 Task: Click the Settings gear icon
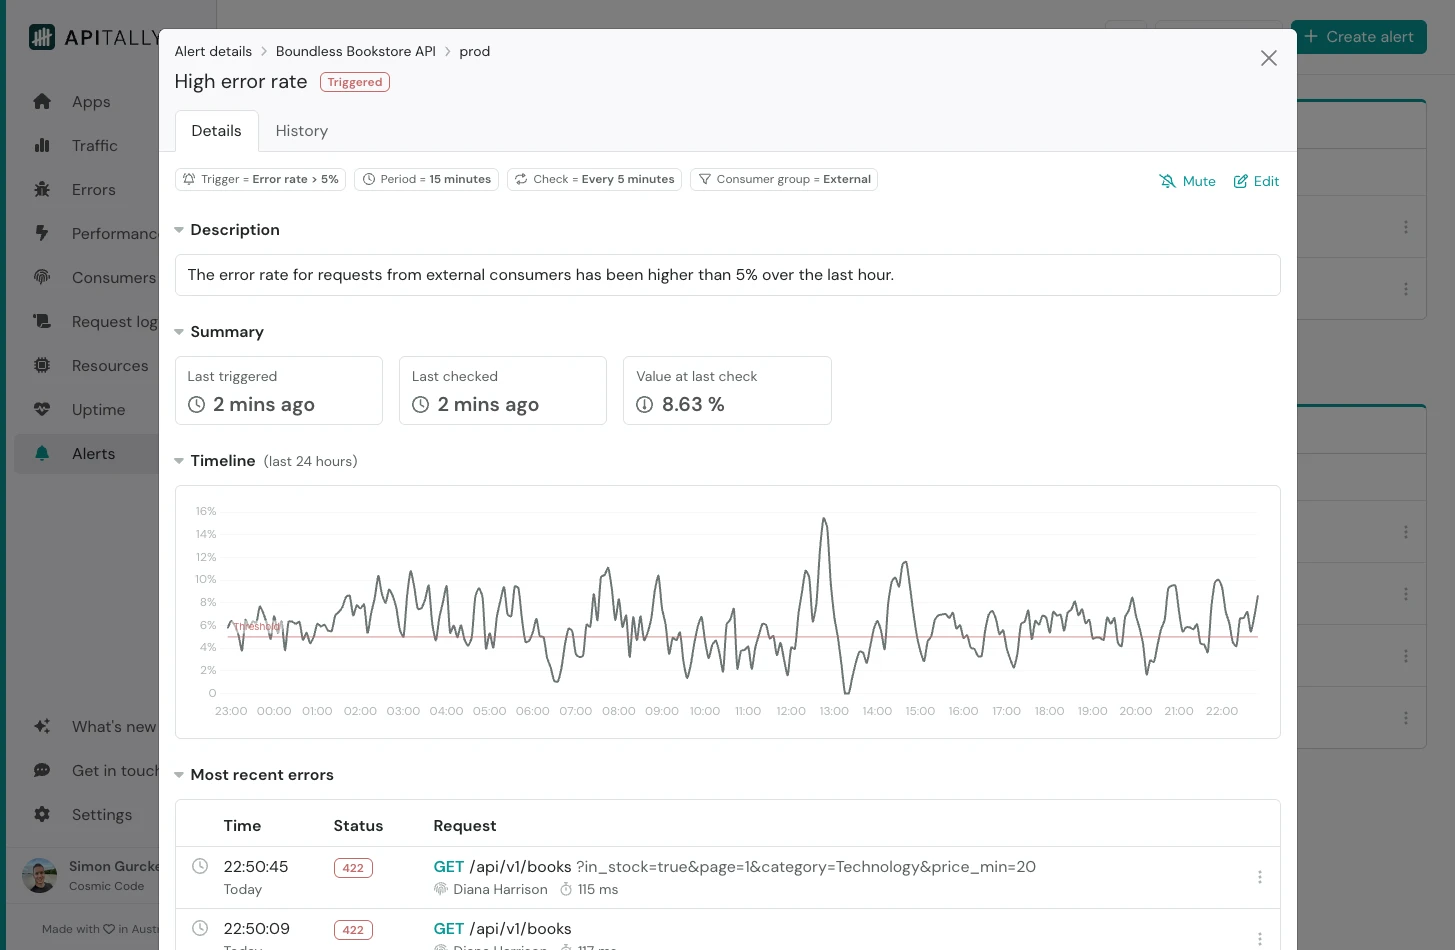tap(42, 814)
